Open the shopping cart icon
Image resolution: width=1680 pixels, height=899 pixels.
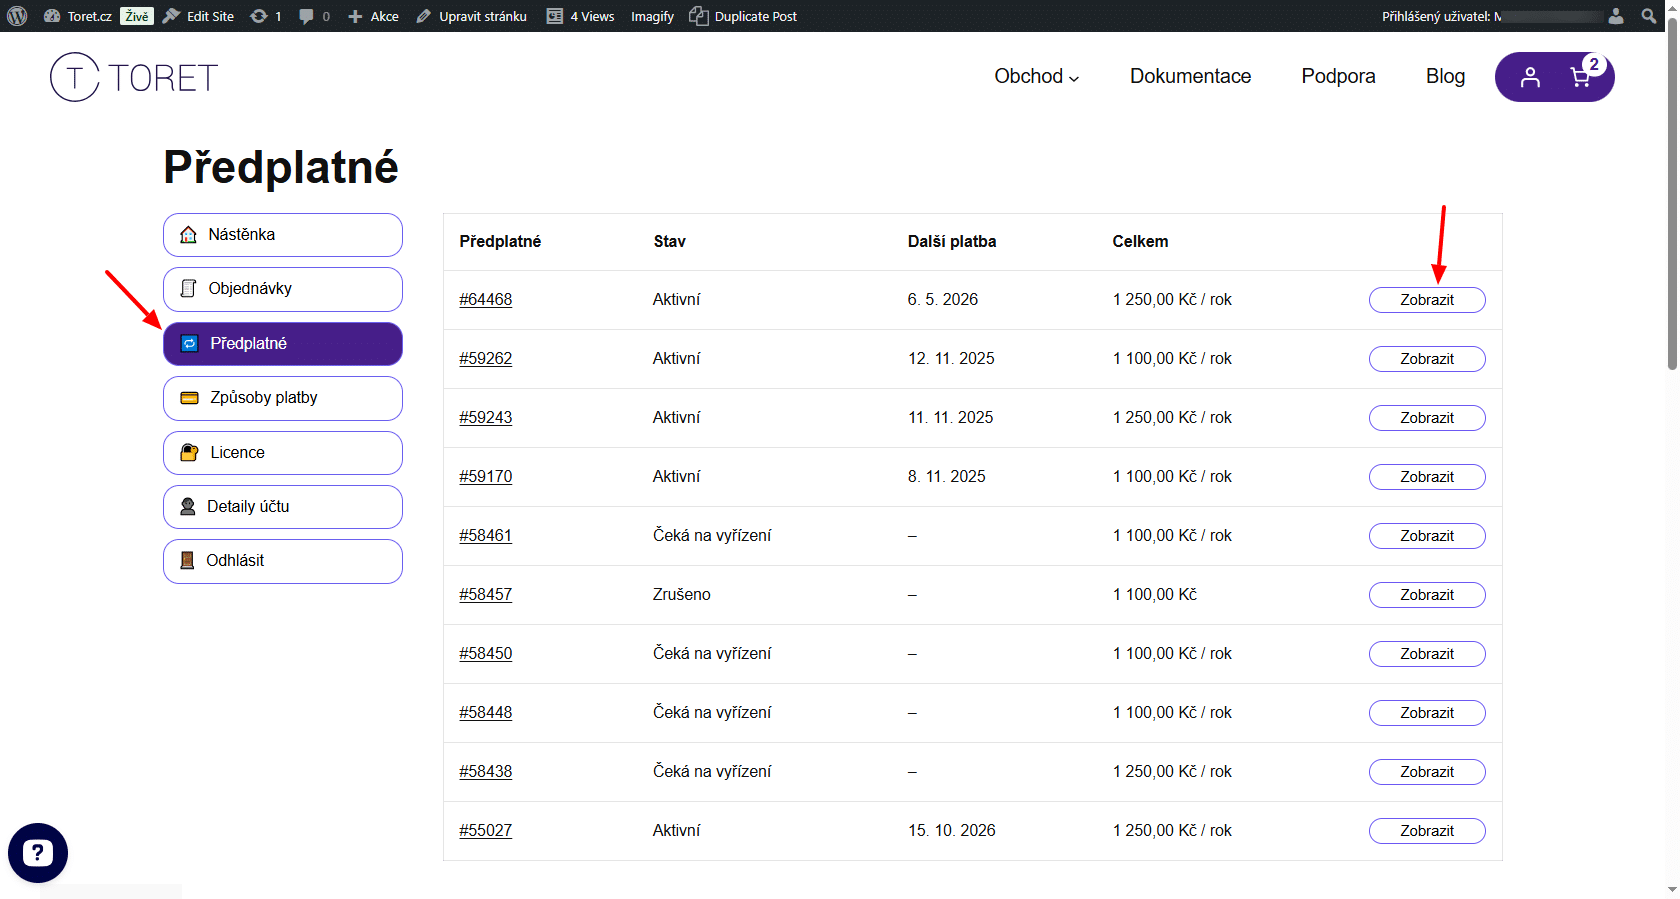[x=1581, y=77]
